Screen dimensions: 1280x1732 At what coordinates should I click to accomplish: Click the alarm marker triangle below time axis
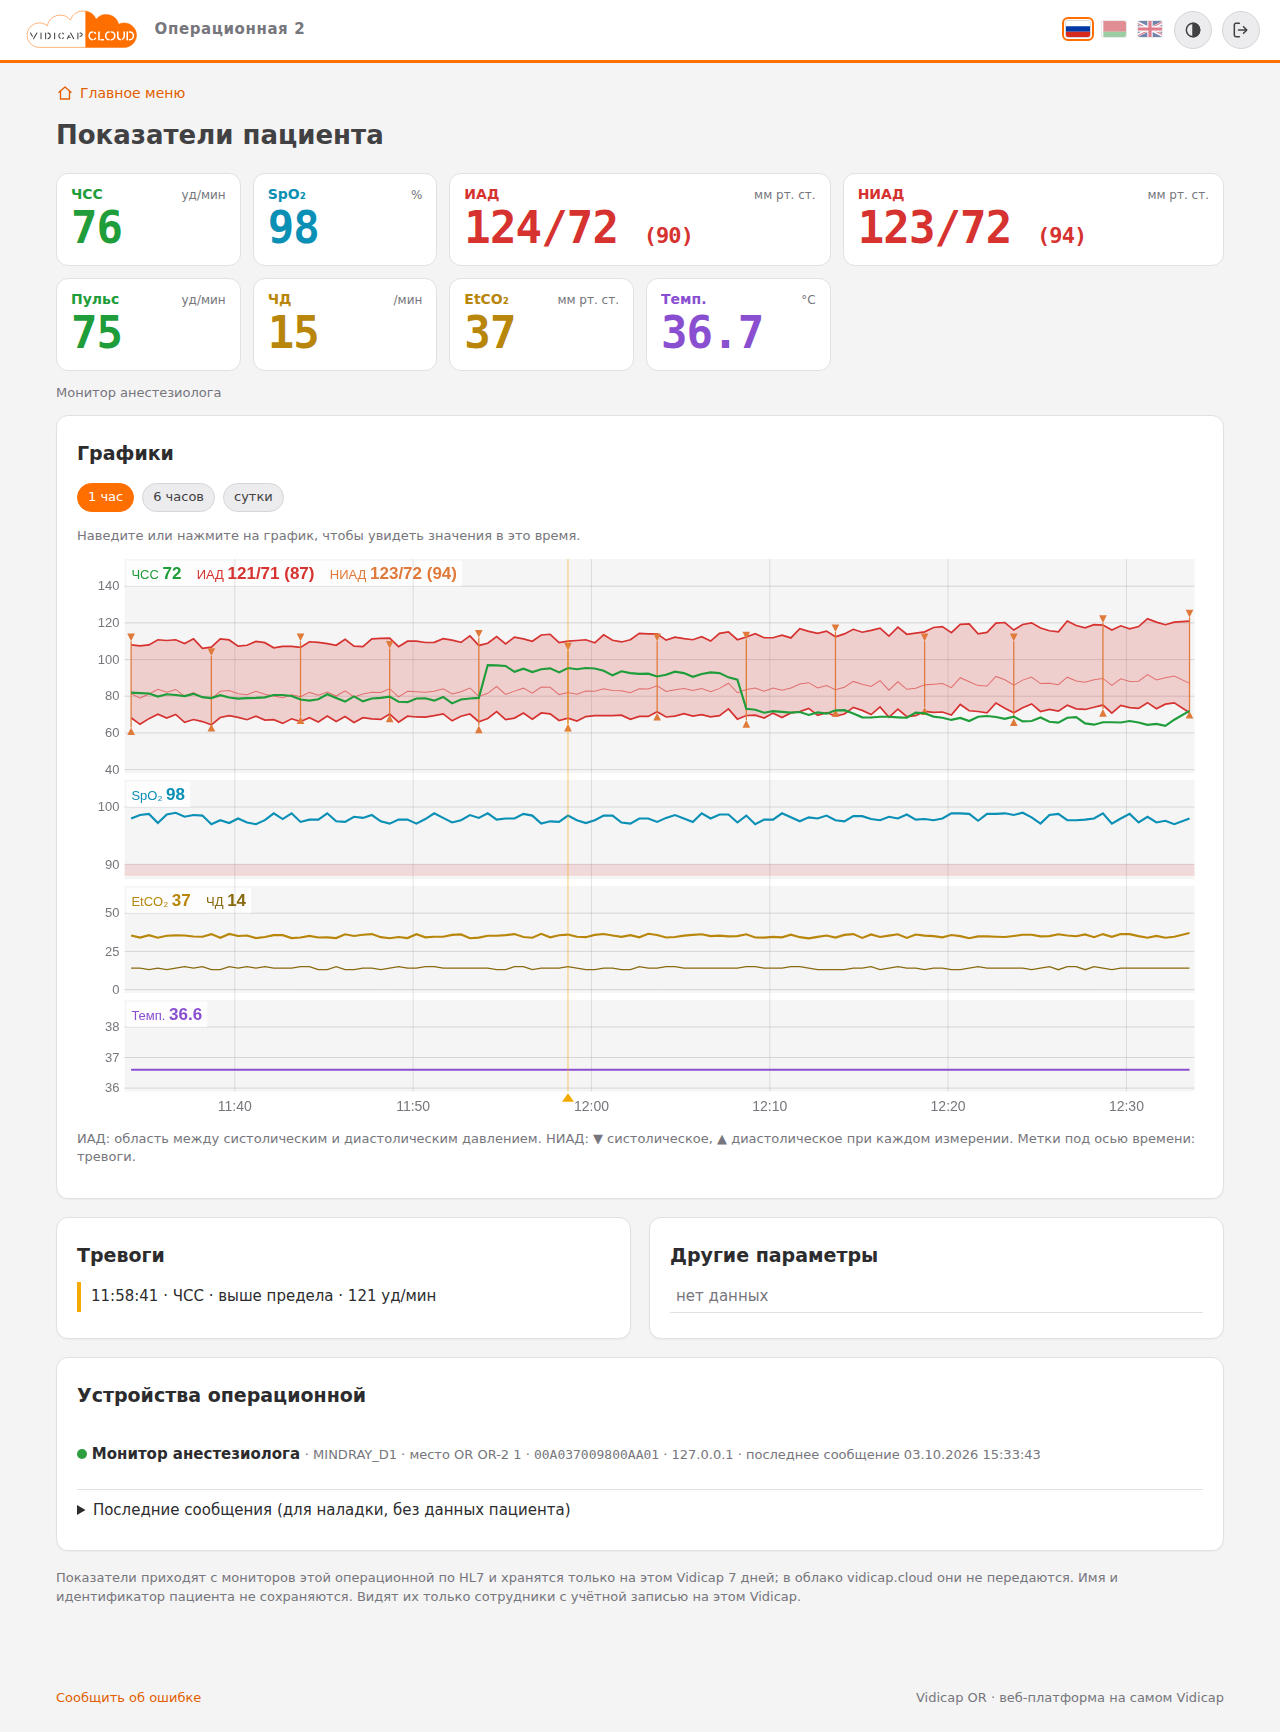click(x=568, y=1098)
